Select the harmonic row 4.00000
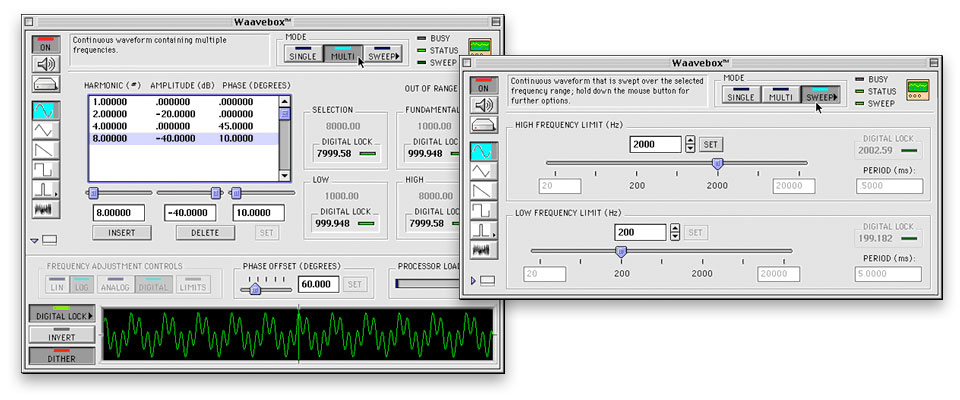The height and width of the screenshot is (400, 960). (183, 126)
